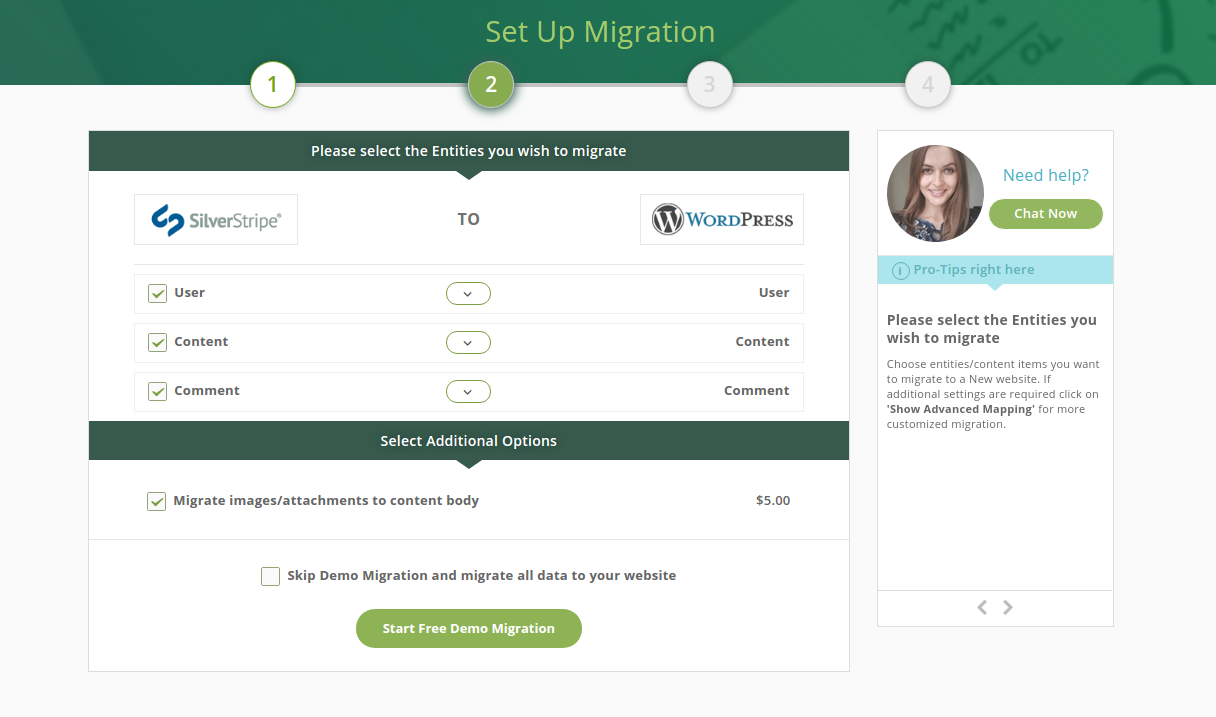The image size is (1216, 717).
Task: Uncheck the Content entity checkbox
Action: (x=157, y=342)
